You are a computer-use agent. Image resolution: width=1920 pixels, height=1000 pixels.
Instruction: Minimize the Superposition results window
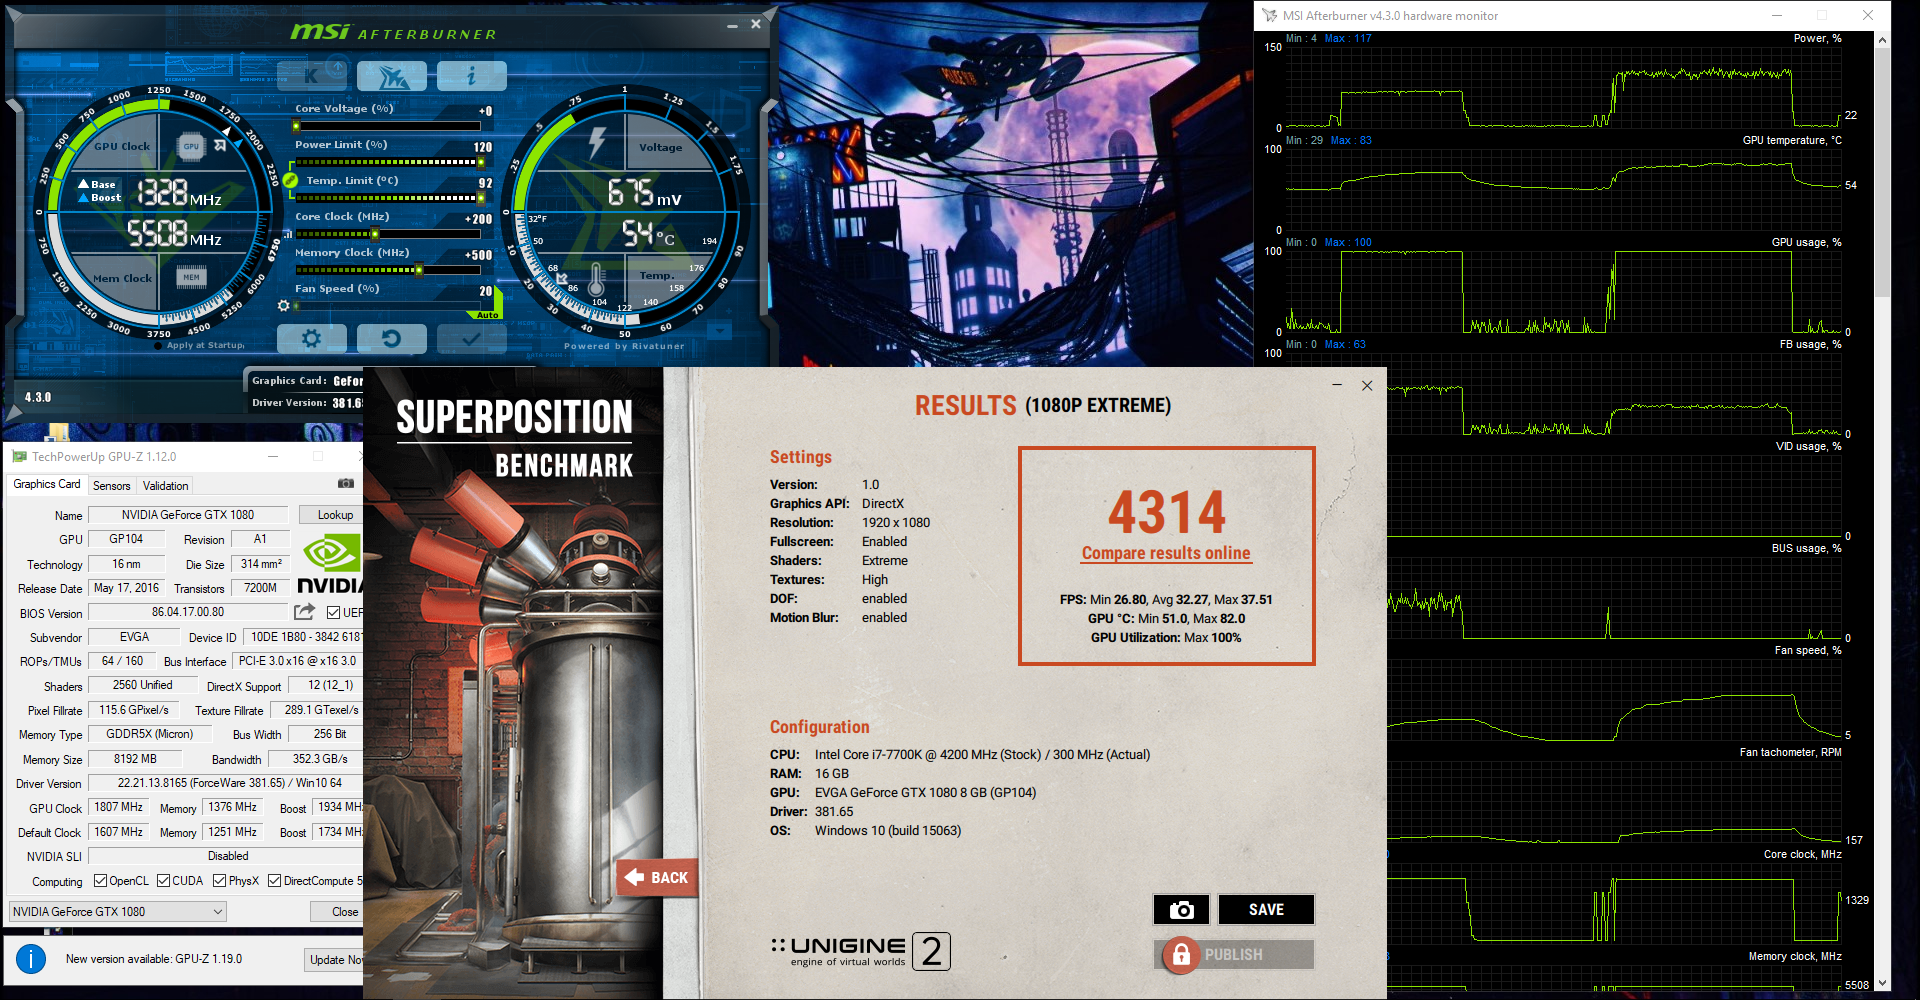[x=1337, y=385]
